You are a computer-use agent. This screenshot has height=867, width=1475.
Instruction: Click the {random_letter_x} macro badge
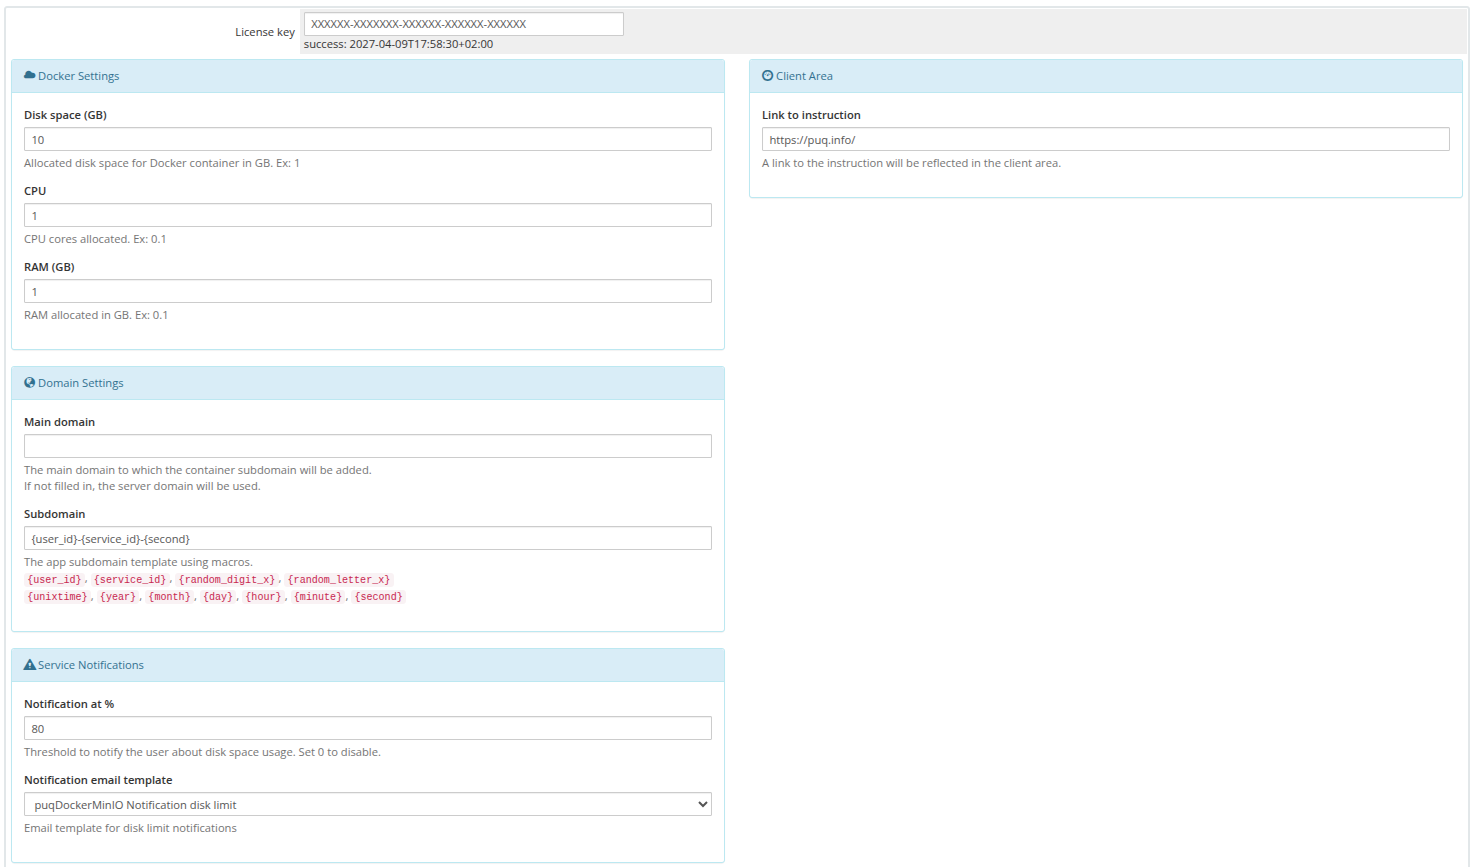pos(337,579)
